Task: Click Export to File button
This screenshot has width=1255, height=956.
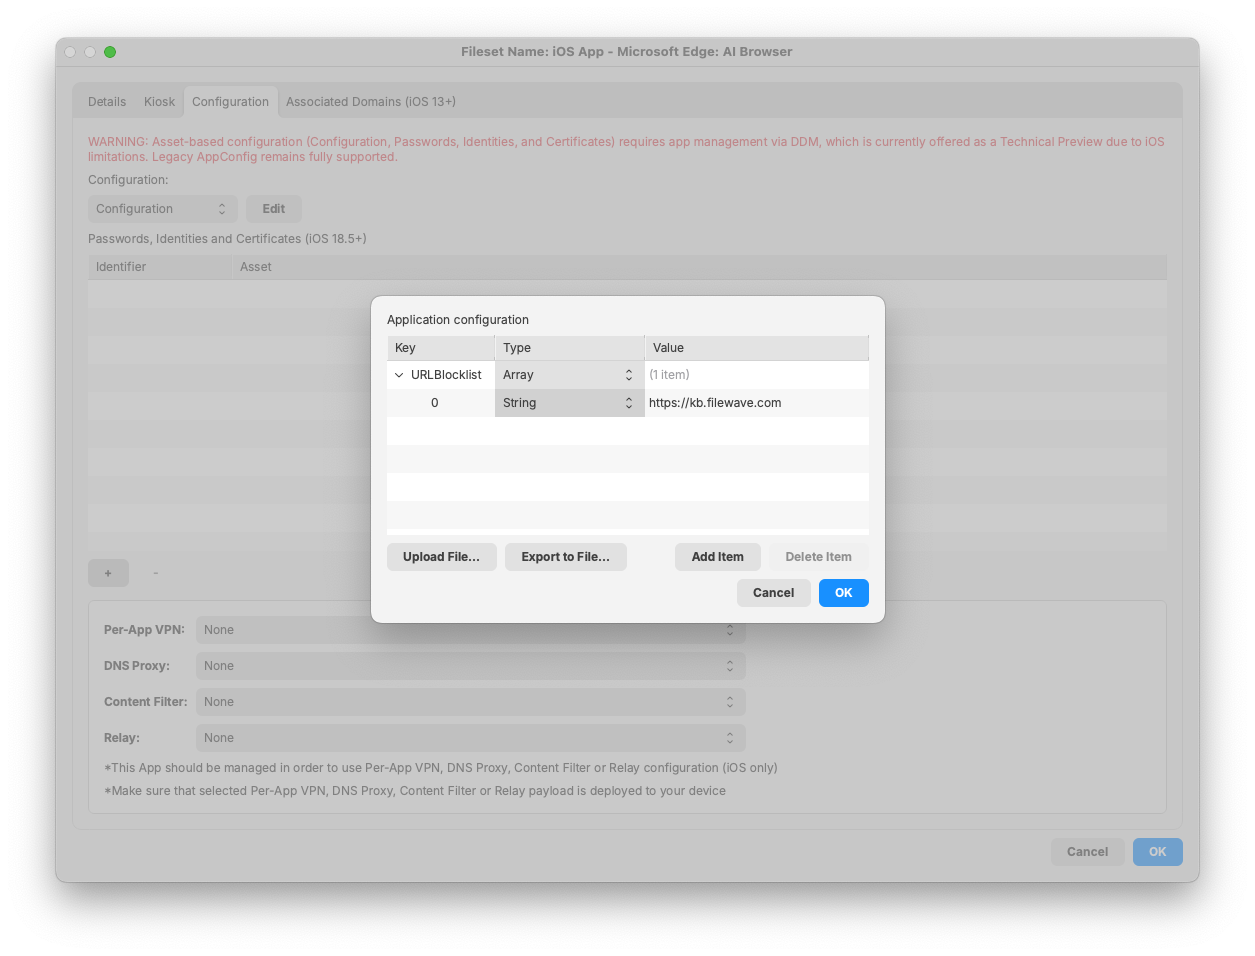Action: click(x=565, y=557)
